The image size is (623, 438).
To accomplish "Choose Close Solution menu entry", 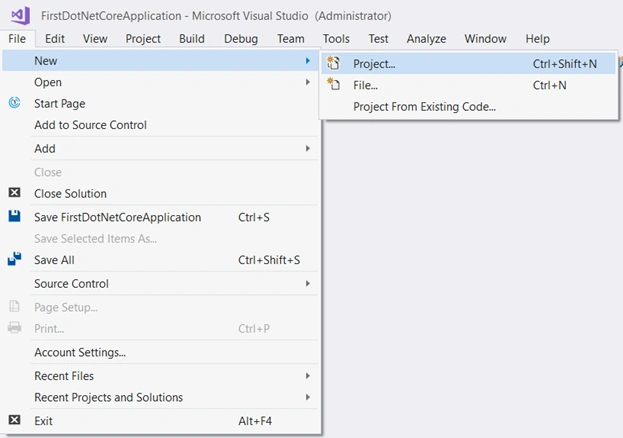I will click(160, 193).
